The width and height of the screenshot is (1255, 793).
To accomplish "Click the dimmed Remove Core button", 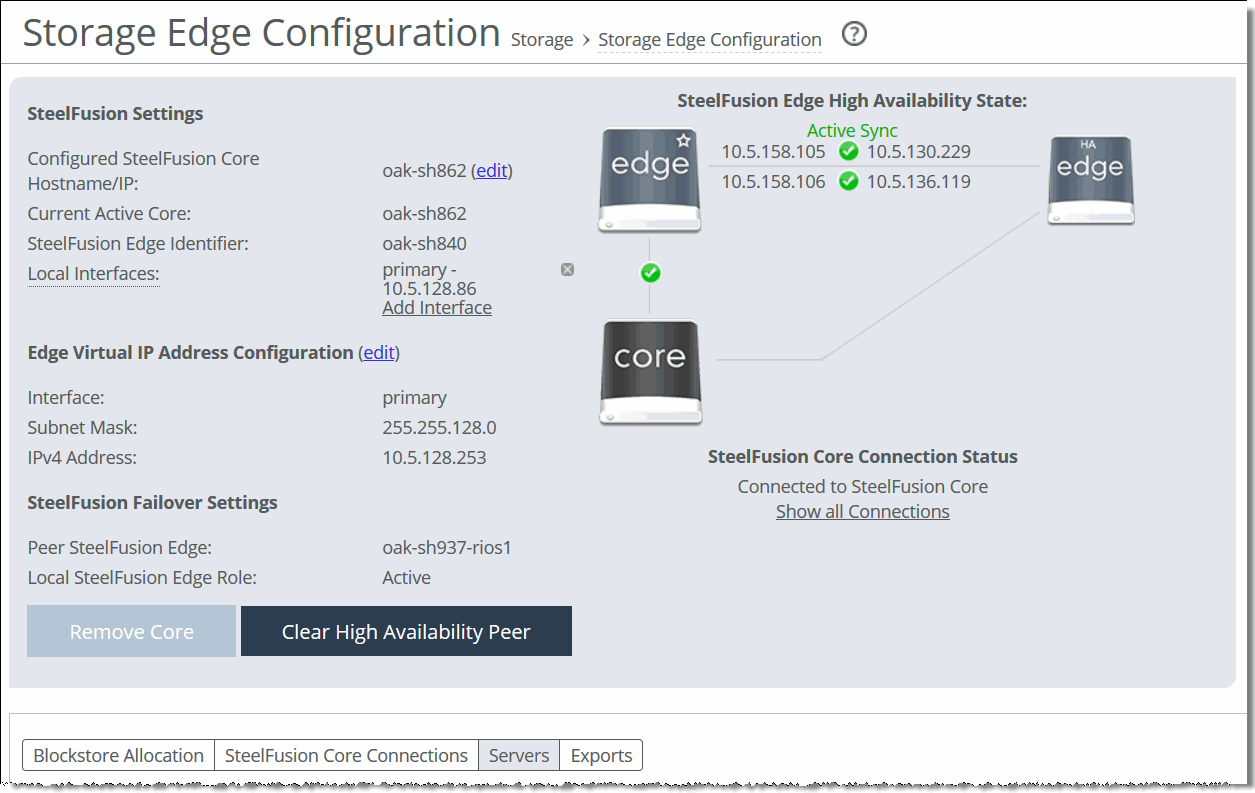I will tap(130, 631).
